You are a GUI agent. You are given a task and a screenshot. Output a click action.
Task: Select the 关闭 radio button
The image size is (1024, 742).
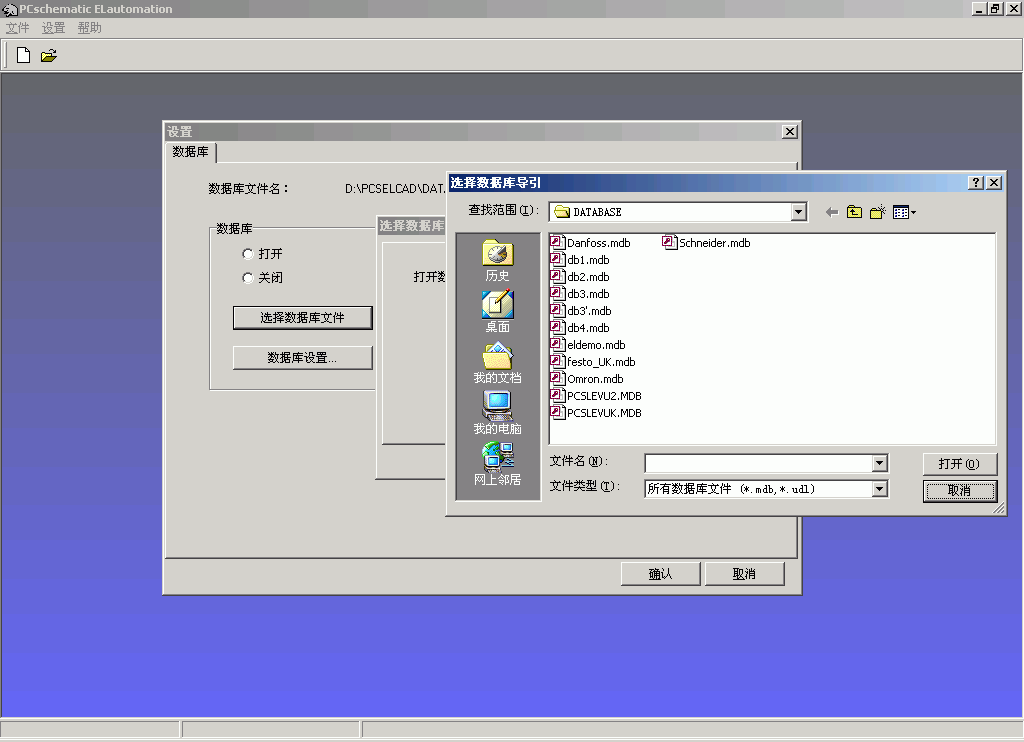(x=248, y=278)
